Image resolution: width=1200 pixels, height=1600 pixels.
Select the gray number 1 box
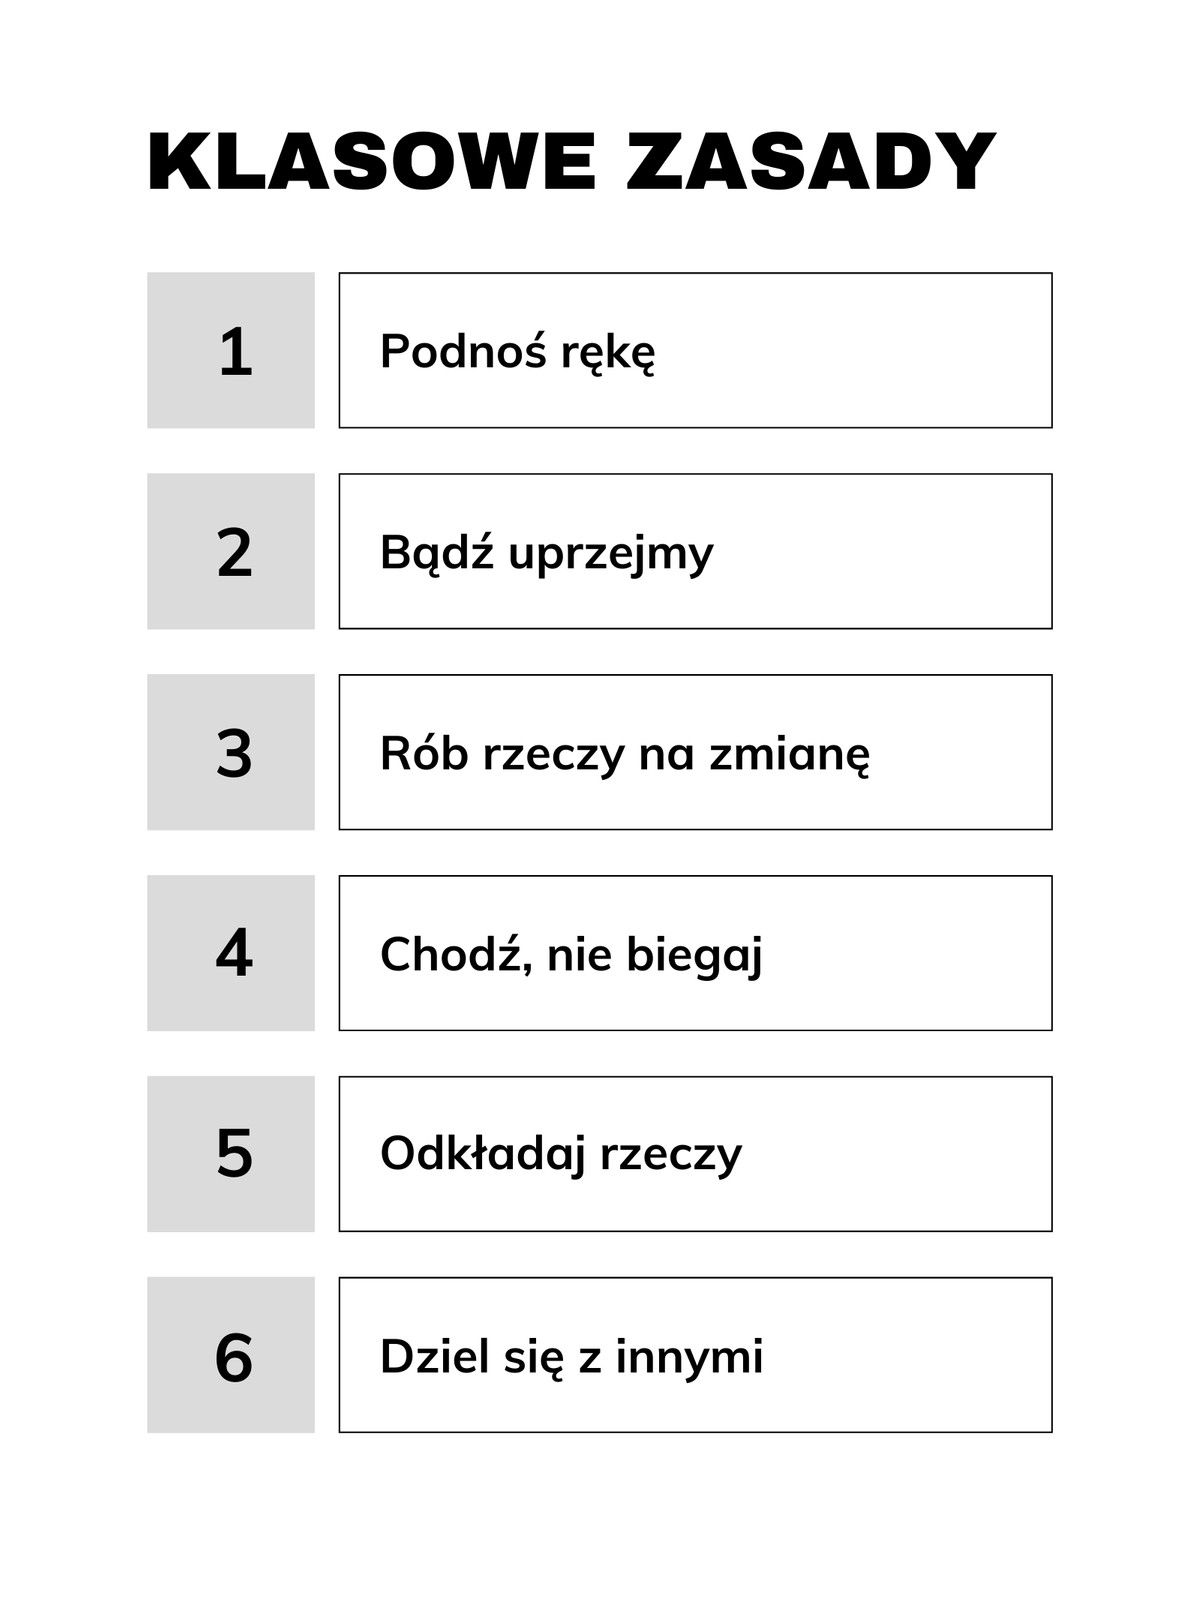coord(231,350)
